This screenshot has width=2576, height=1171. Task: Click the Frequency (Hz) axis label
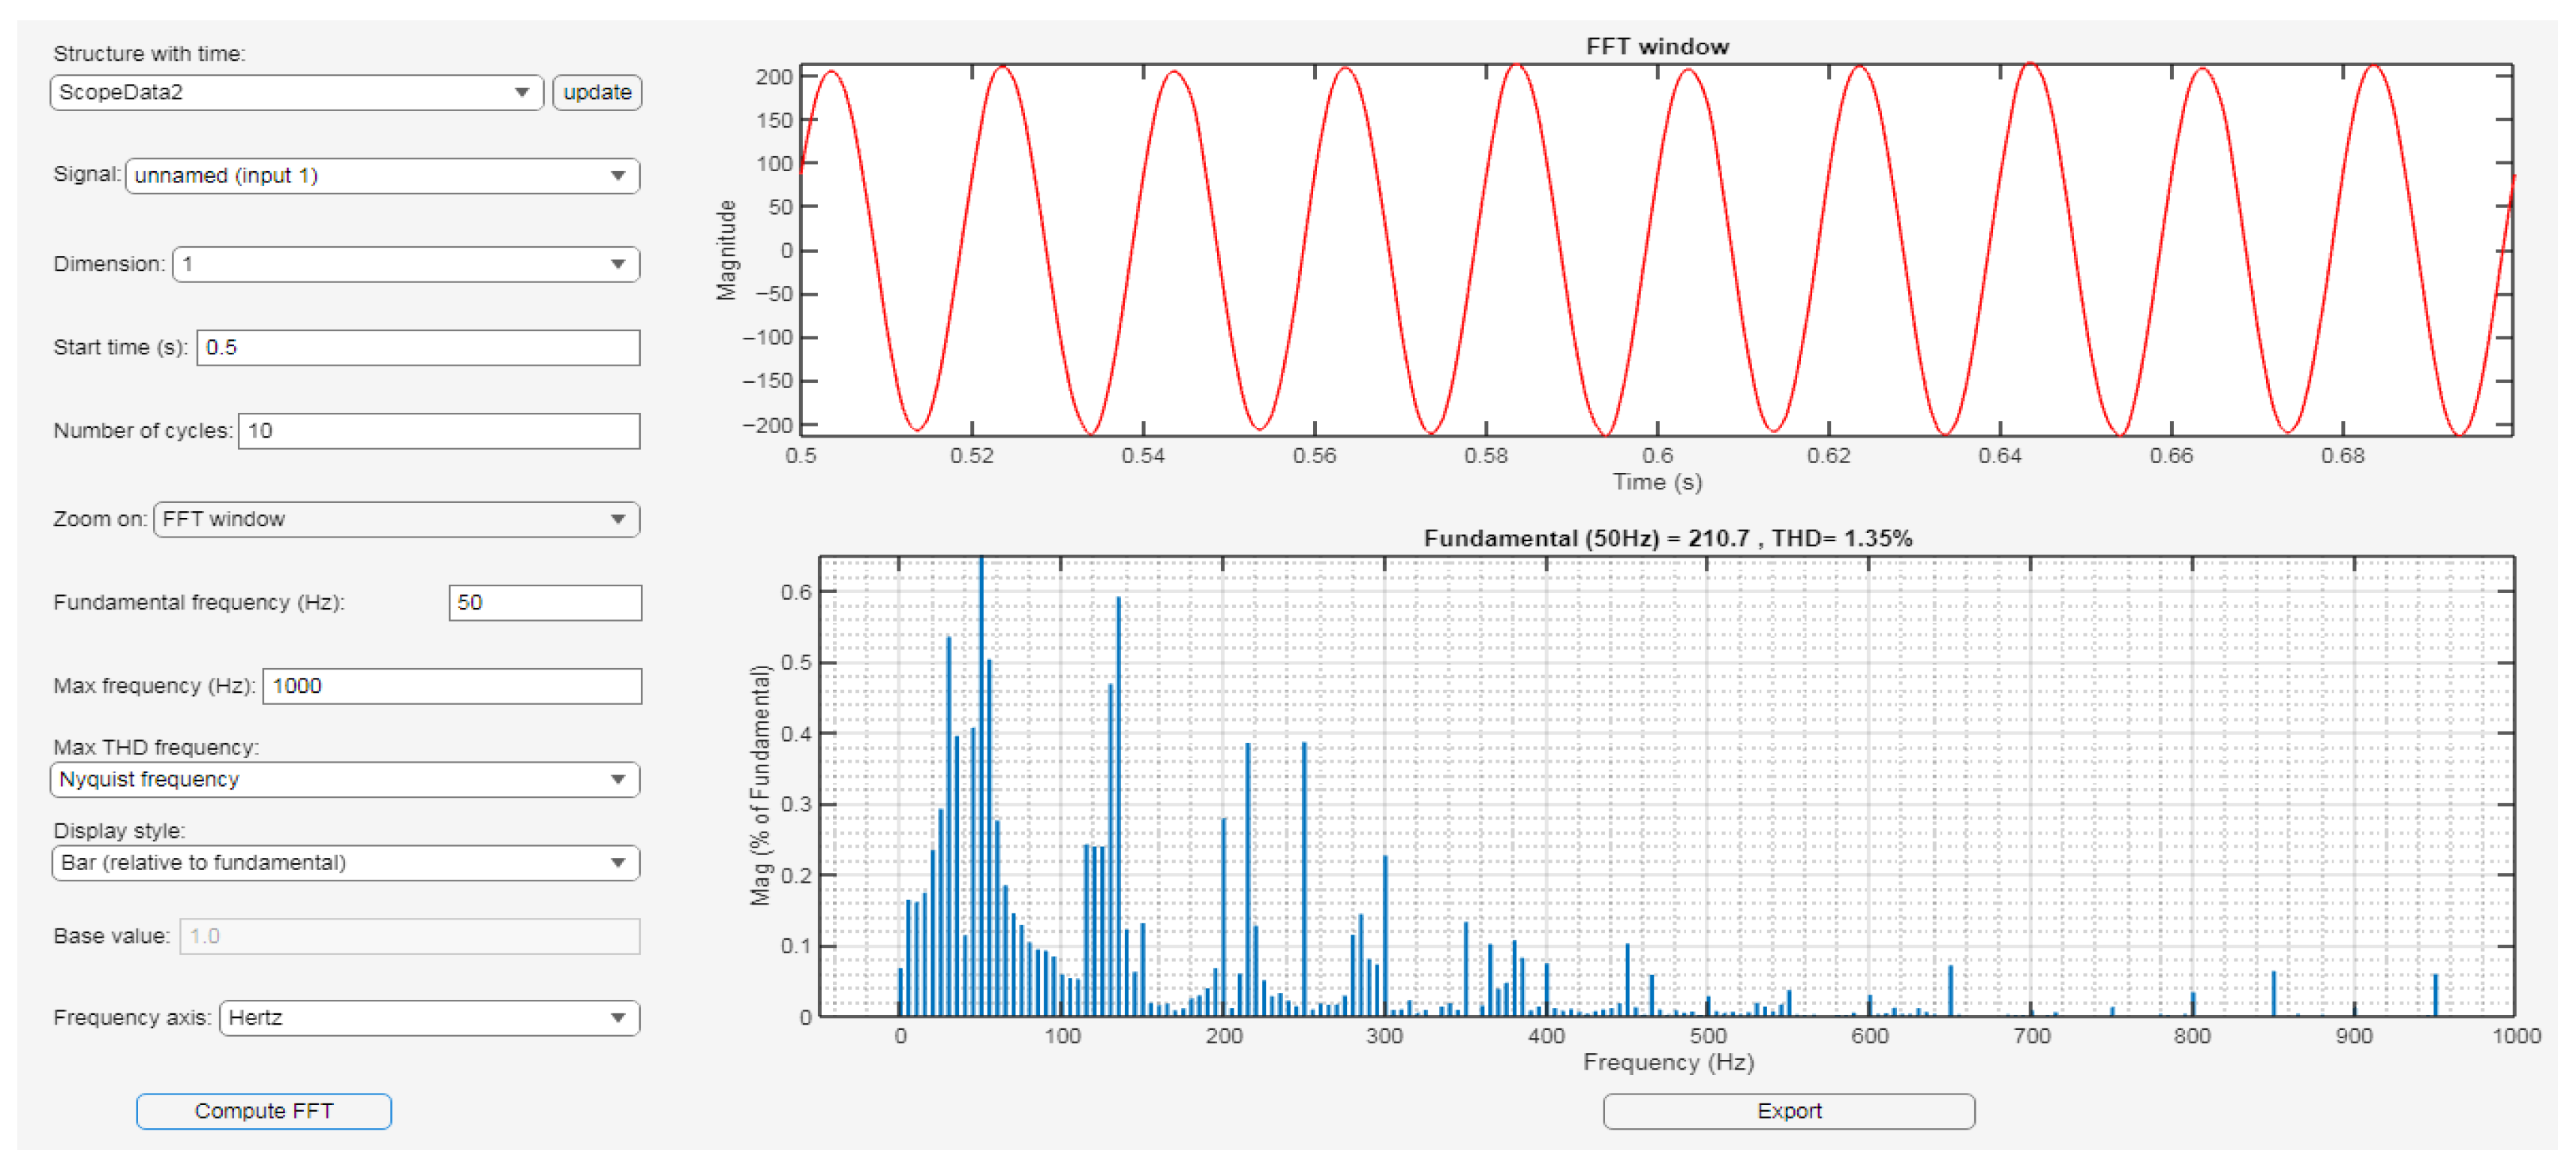pyautogui.click(x=1668, y=1062)
